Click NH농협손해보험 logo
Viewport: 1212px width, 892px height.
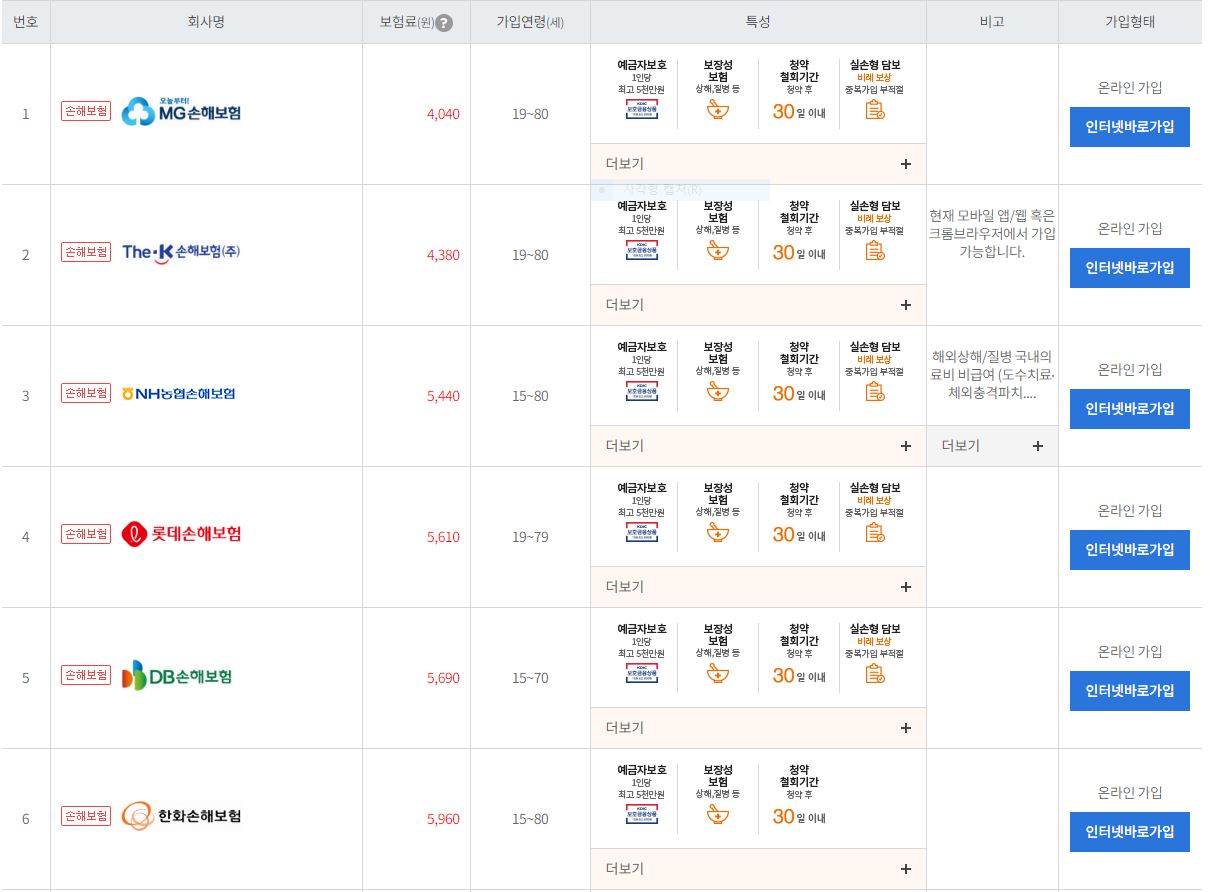[178, 394]
